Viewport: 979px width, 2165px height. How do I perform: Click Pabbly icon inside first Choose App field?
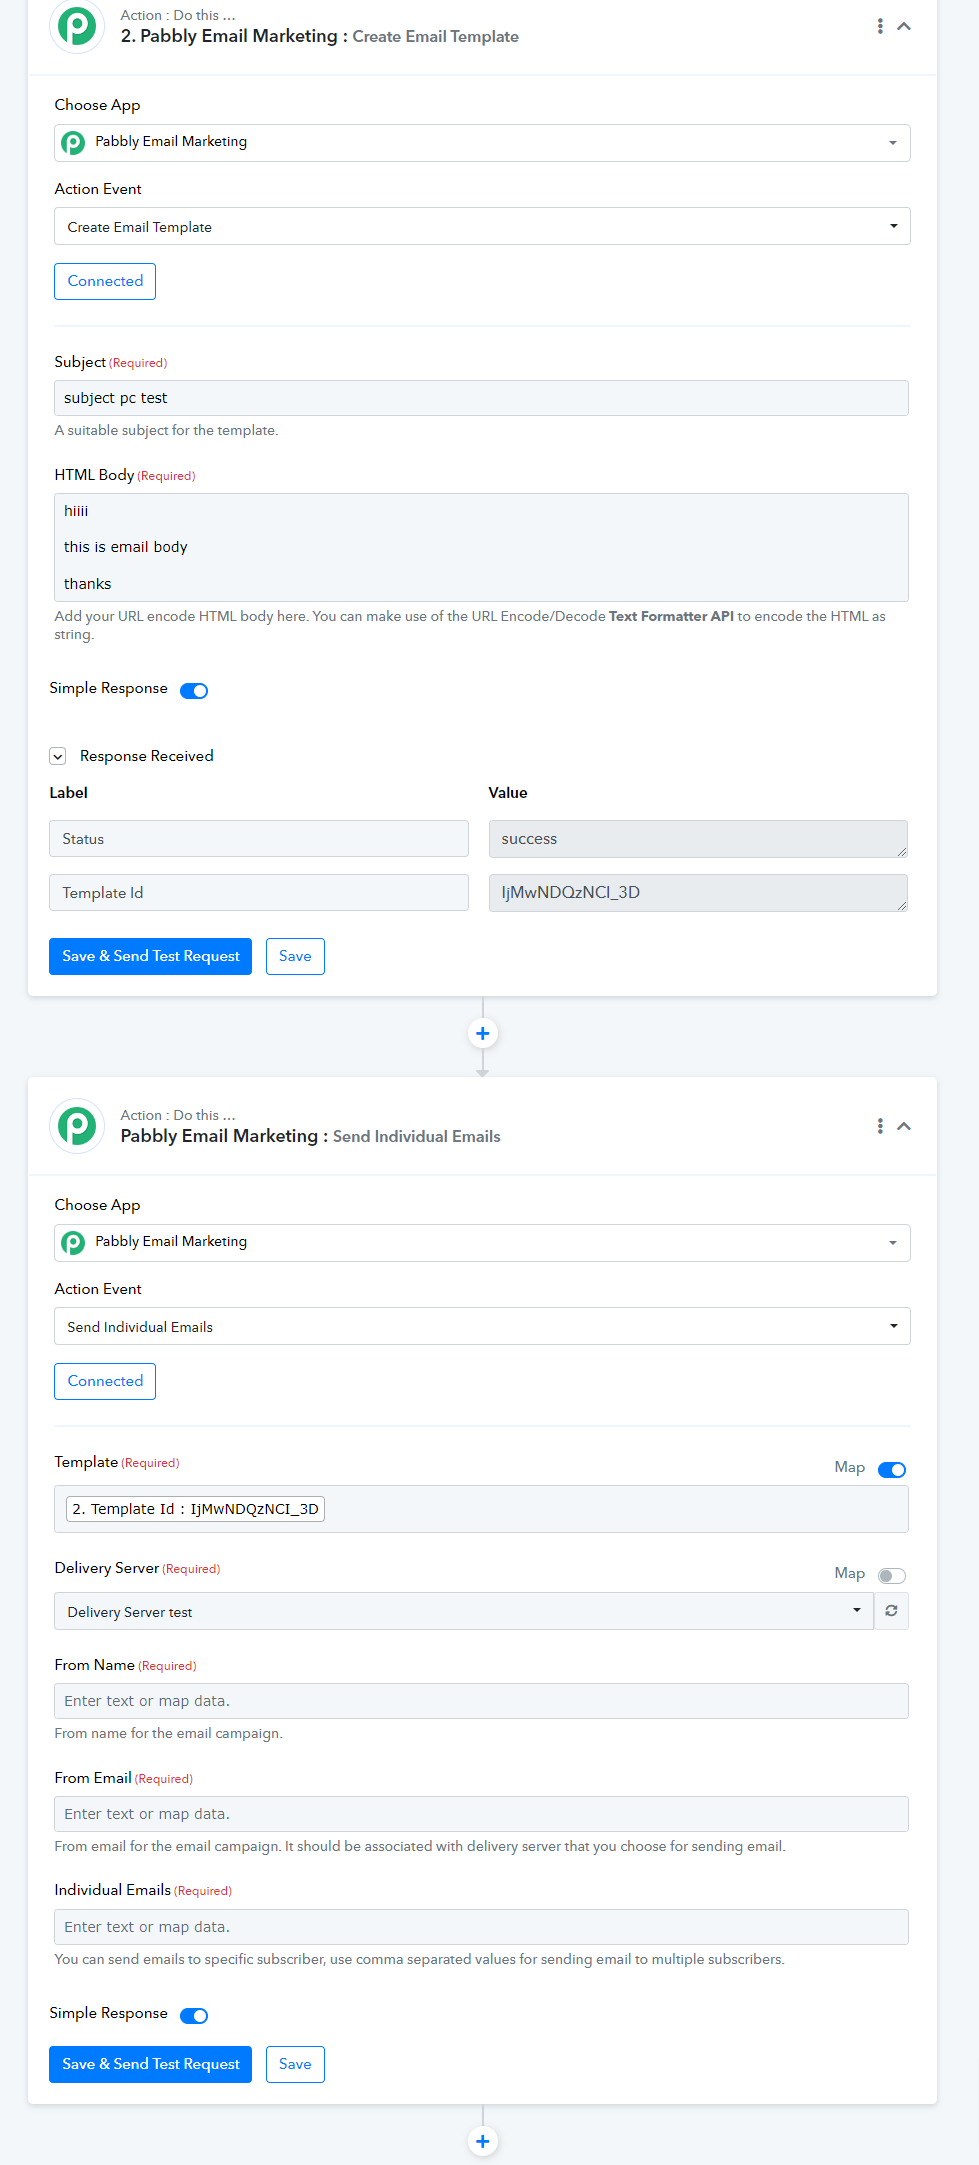(73, 143)
